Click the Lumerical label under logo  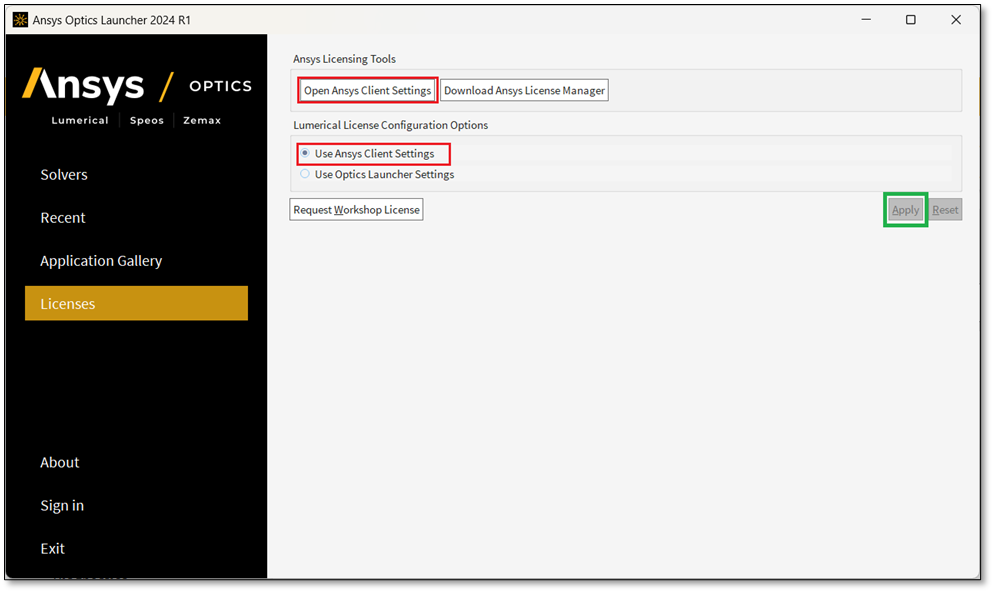[80, 121]
